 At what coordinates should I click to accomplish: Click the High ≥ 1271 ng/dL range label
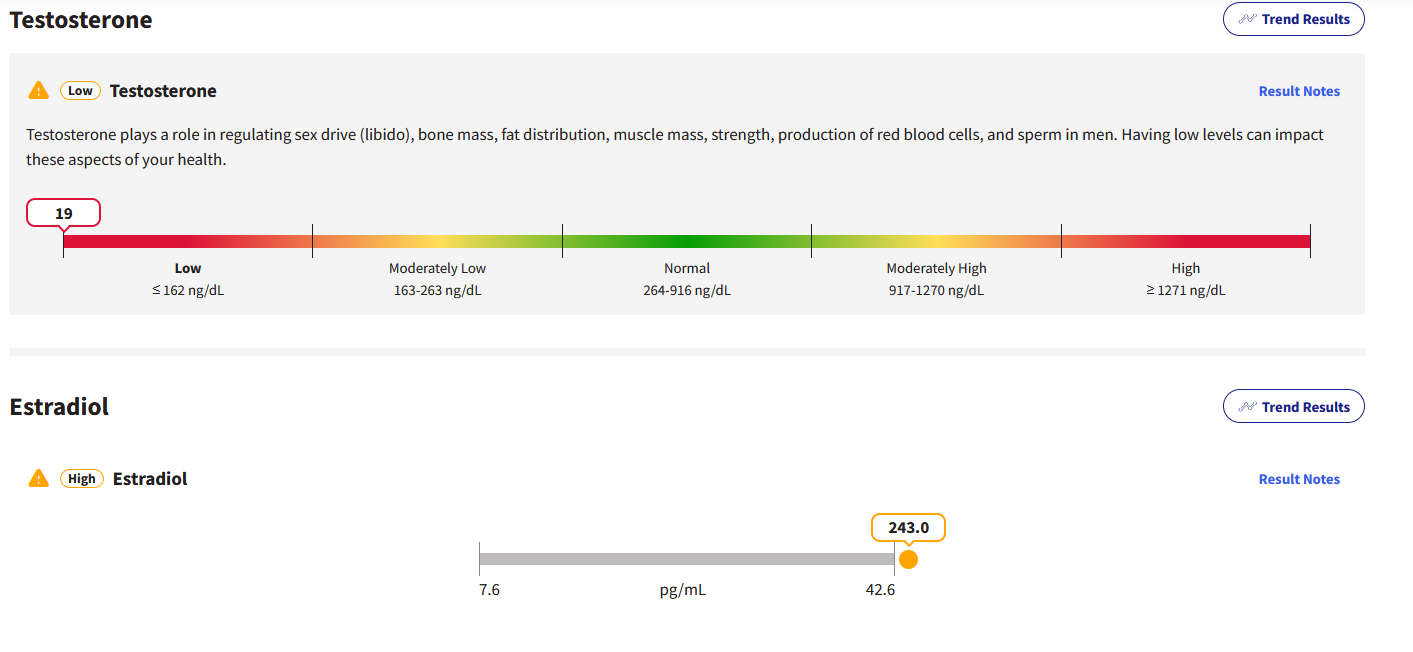tap(1185, 279)
